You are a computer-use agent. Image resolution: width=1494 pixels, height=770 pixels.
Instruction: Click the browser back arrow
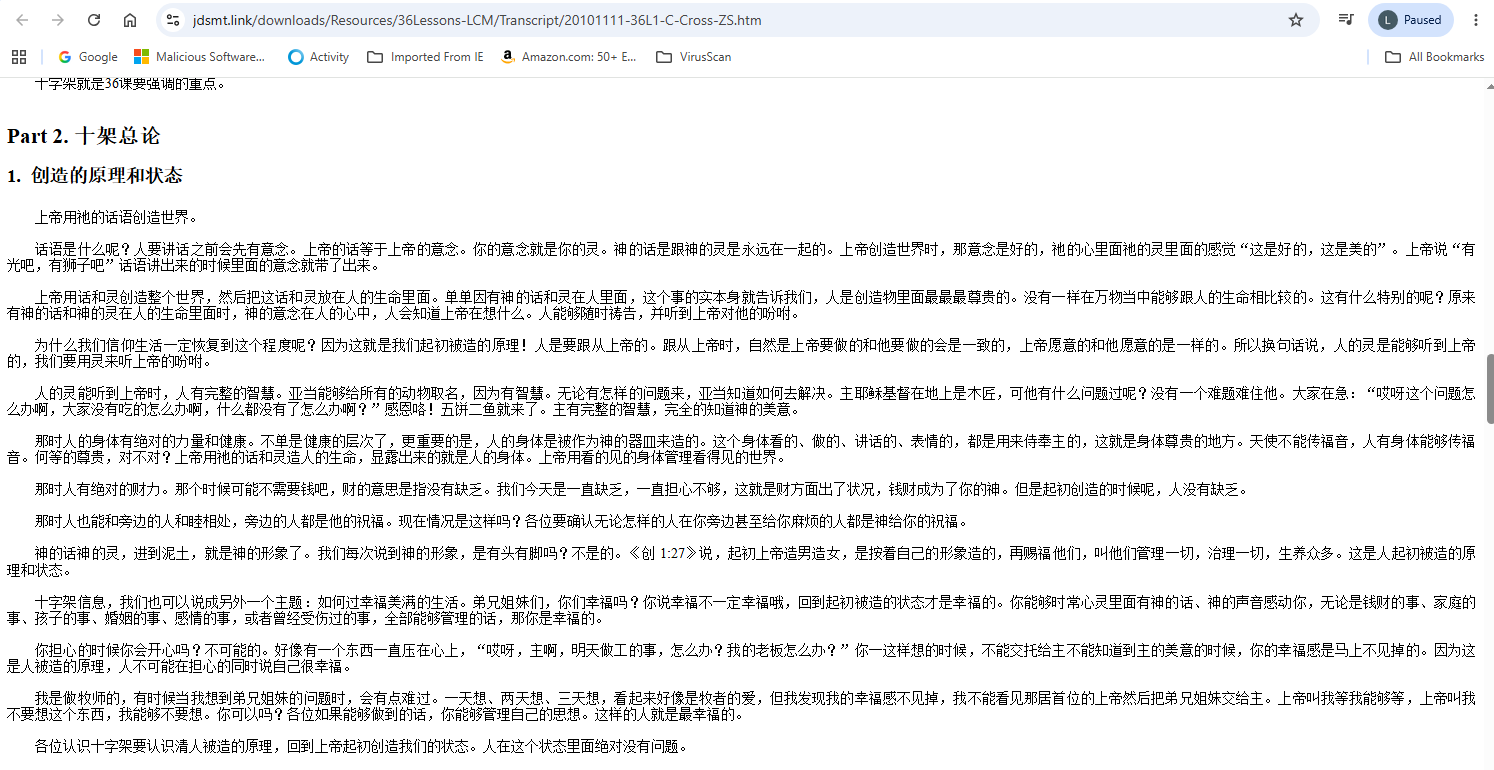22,20
